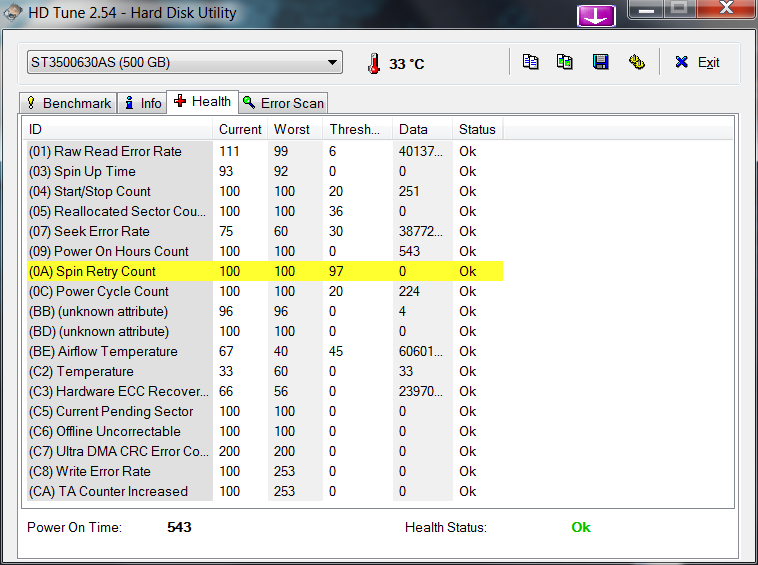Image resolution: width=758 pixels, height=565 pixels.
Task: Select the (BE) Airflow Temperature row
Action: (265, 351)
